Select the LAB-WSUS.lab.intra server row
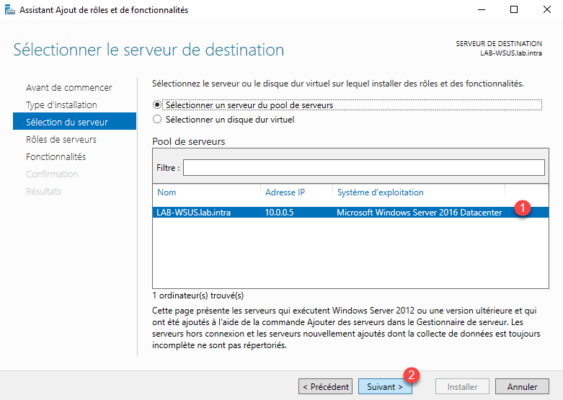 point(350,213)
